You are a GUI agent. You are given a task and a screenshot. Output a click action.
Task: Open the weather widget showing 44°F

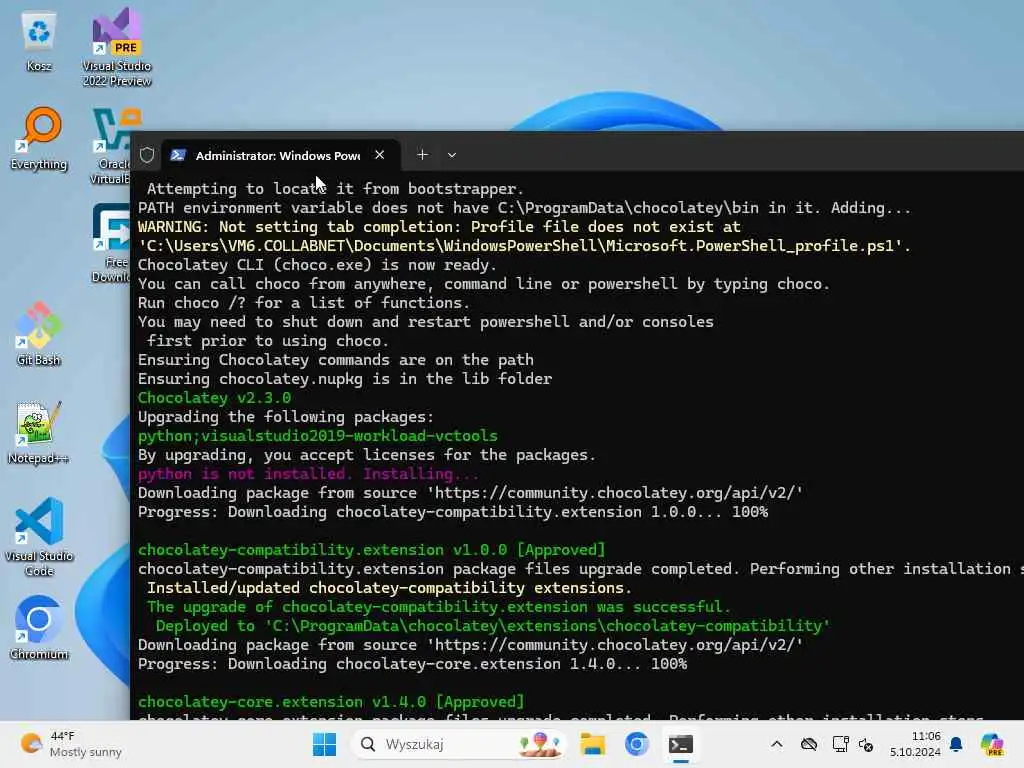click(x=71, y=744)
